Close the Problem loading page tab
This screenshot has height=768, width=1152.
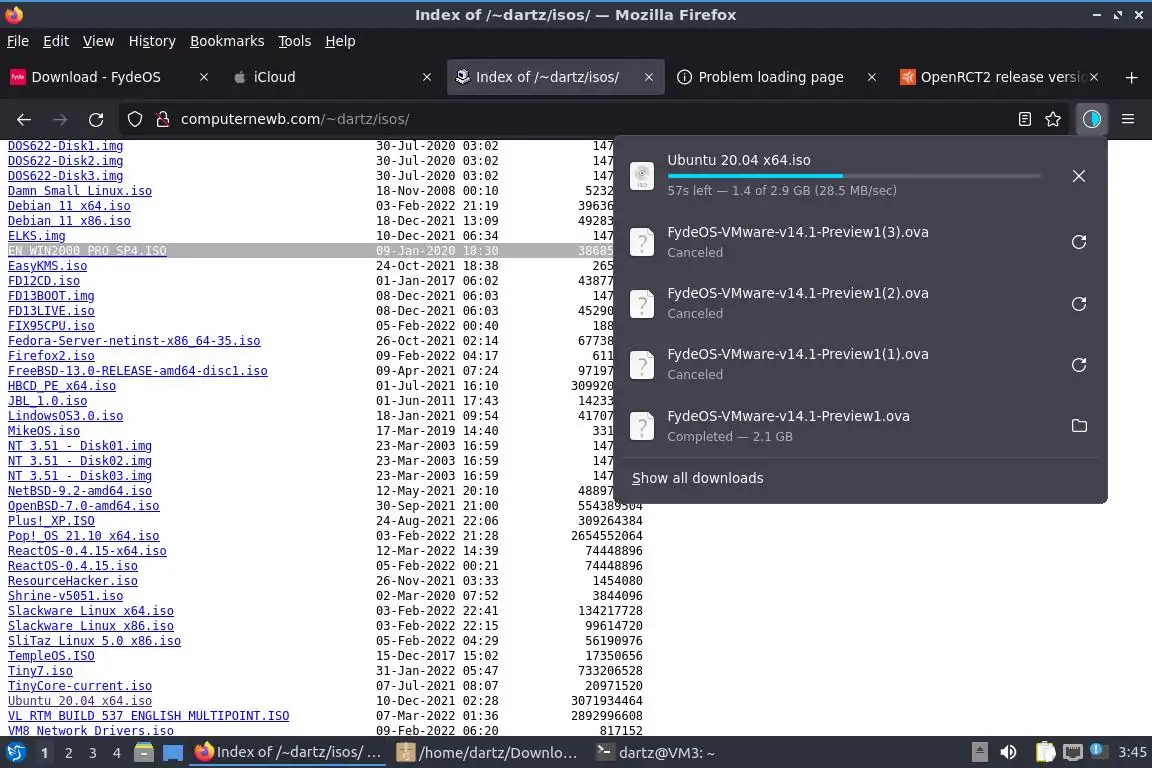pos(871,77)
